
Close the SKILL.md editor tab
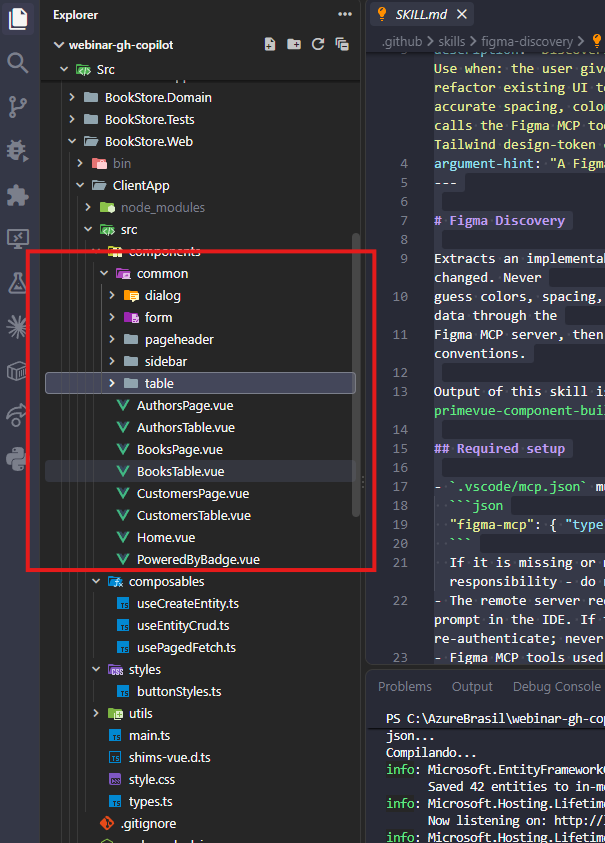click(x=462, y=15)
